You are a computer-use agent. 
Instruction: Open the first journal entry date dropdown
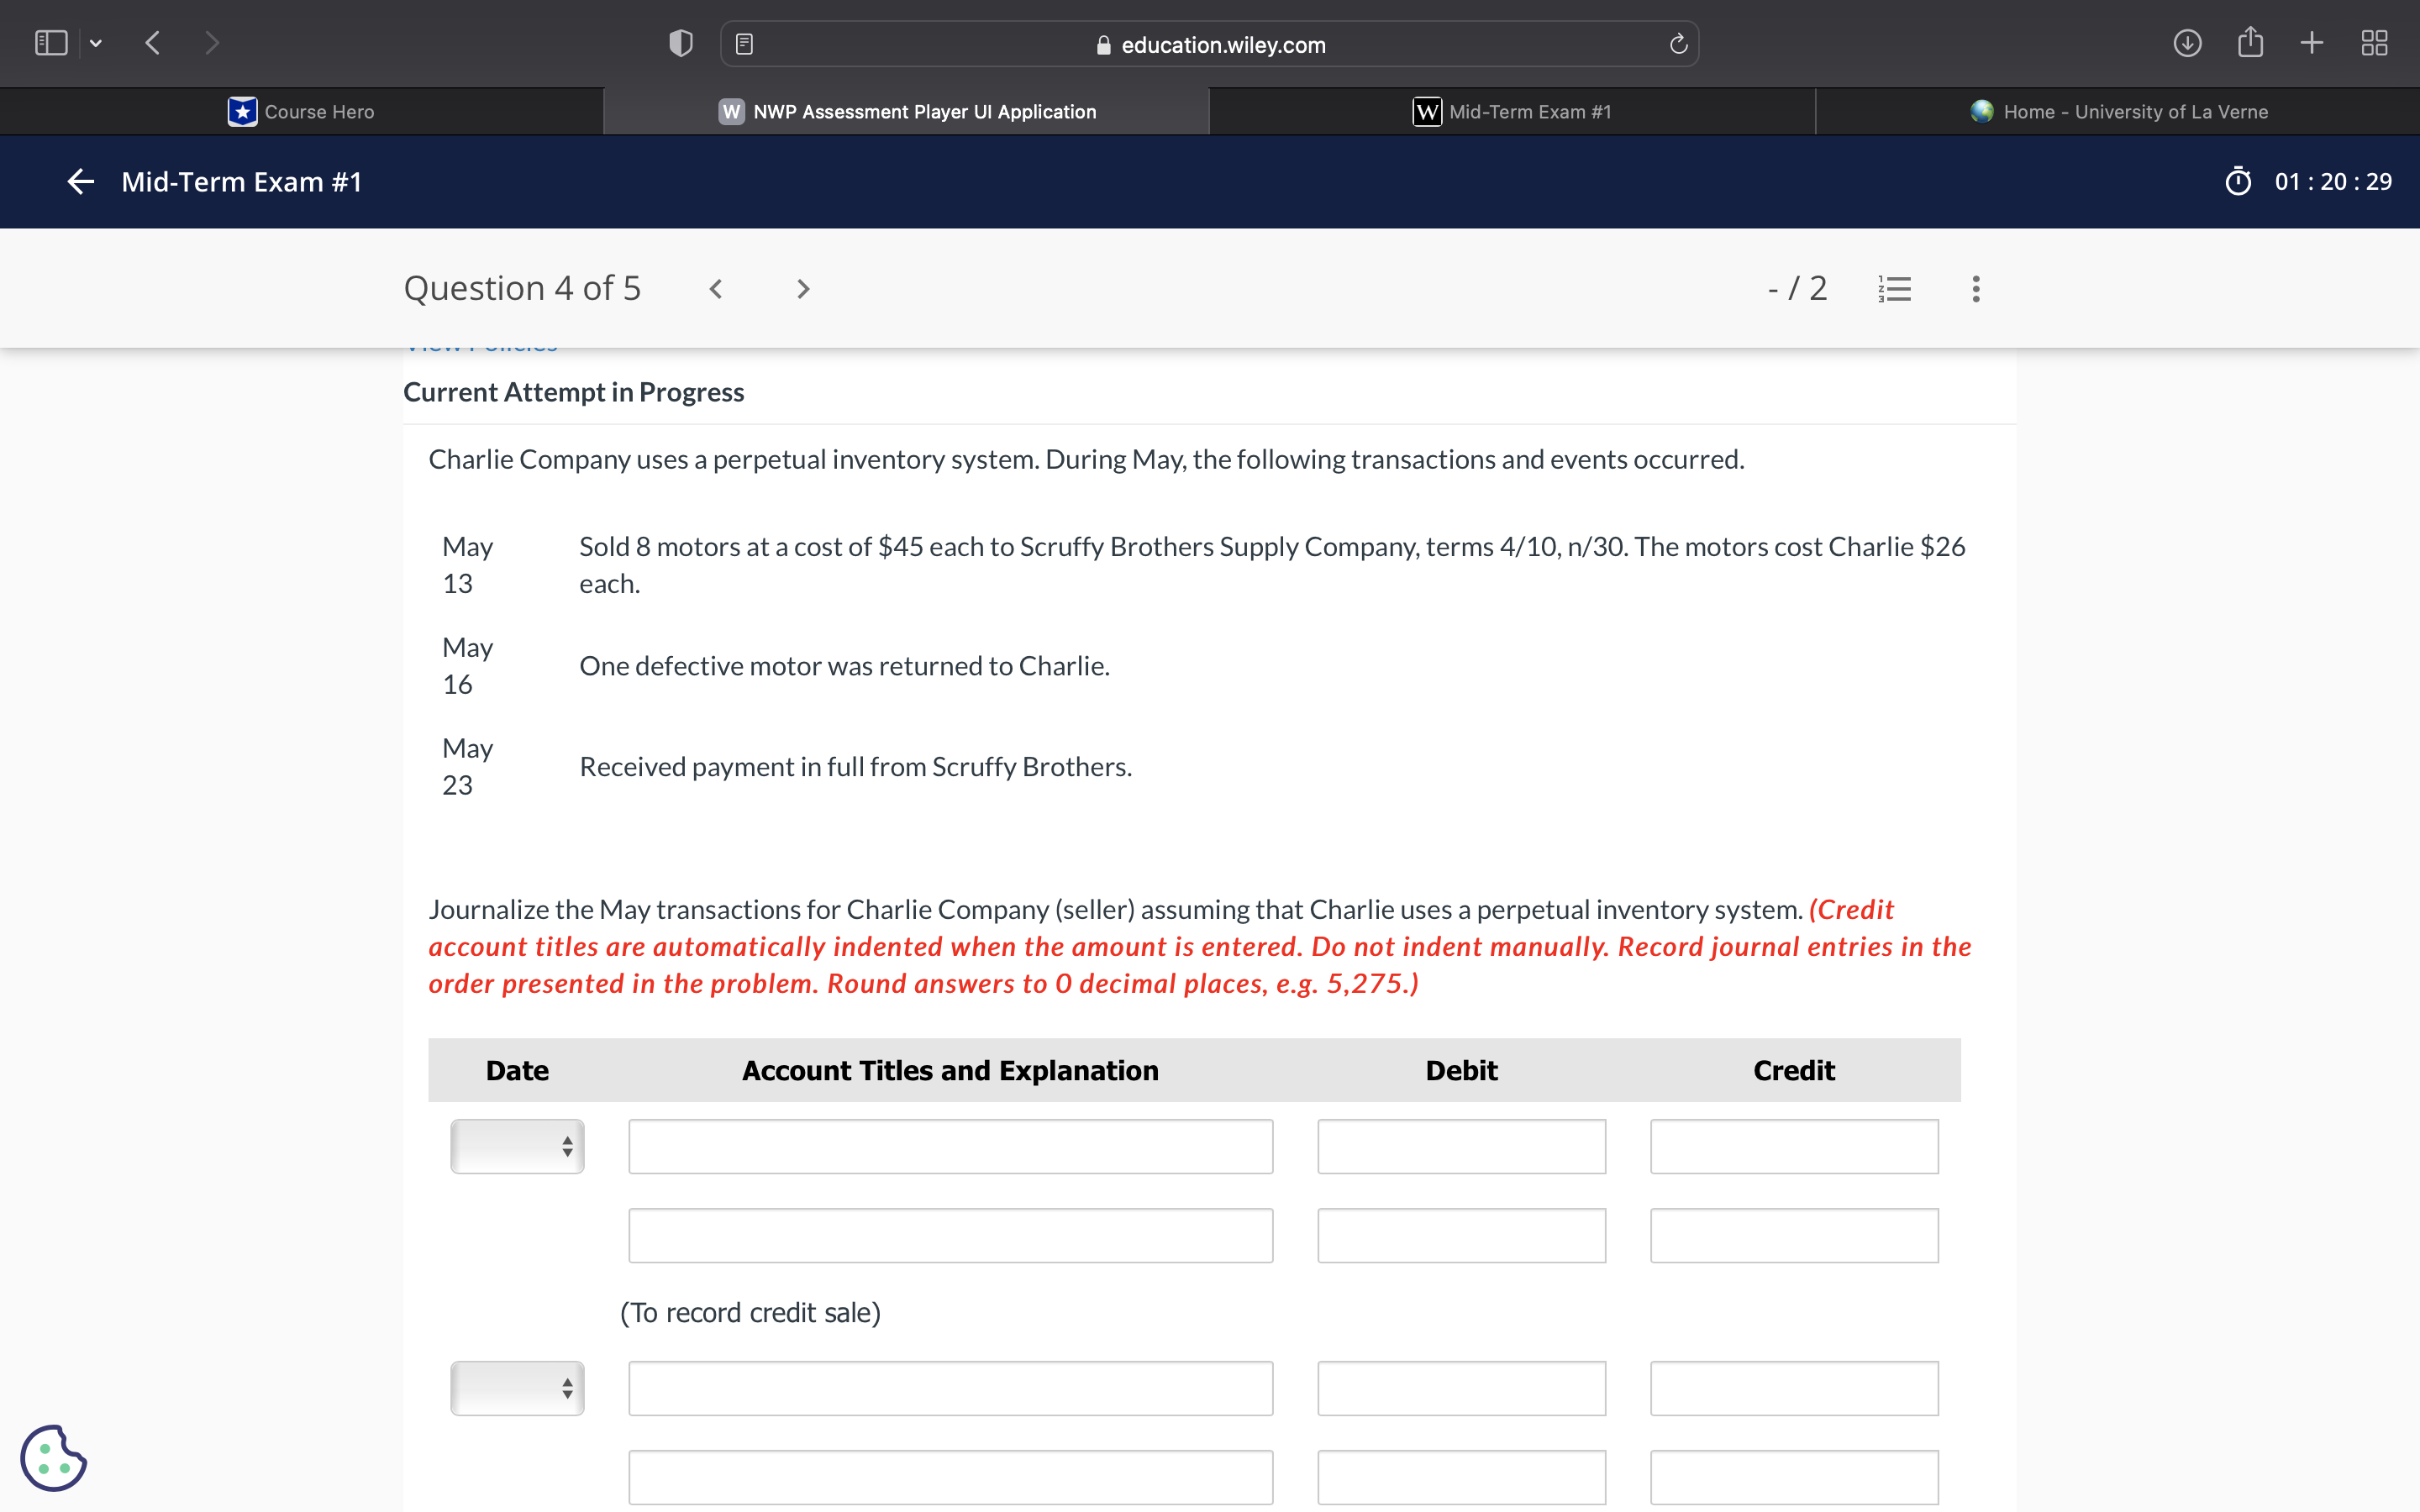[517, 1146]
